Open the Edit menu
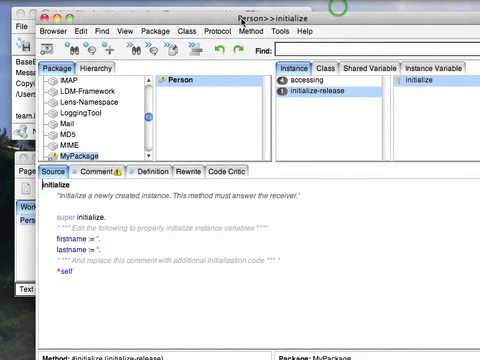This screenshot has height=360, width=480. 81,31
